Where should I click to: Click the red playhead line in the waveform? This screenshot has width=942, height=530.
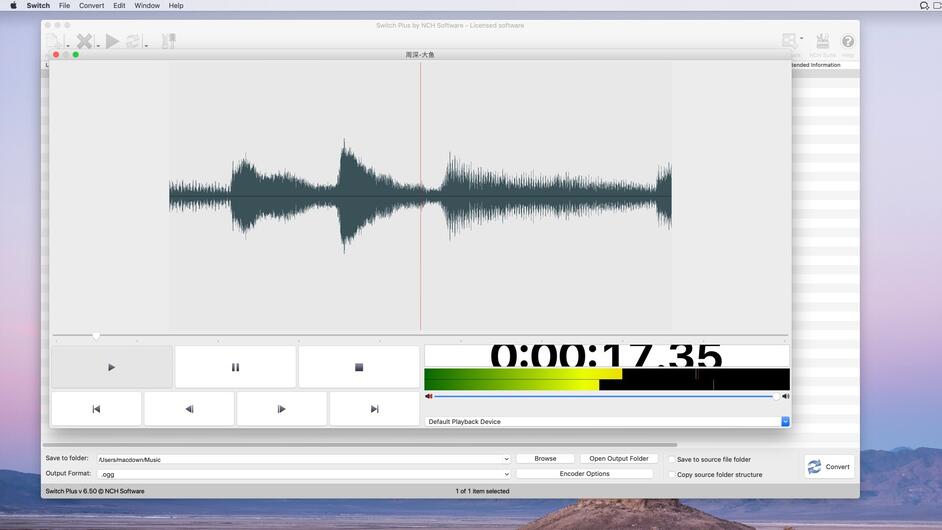click(421, 195)
